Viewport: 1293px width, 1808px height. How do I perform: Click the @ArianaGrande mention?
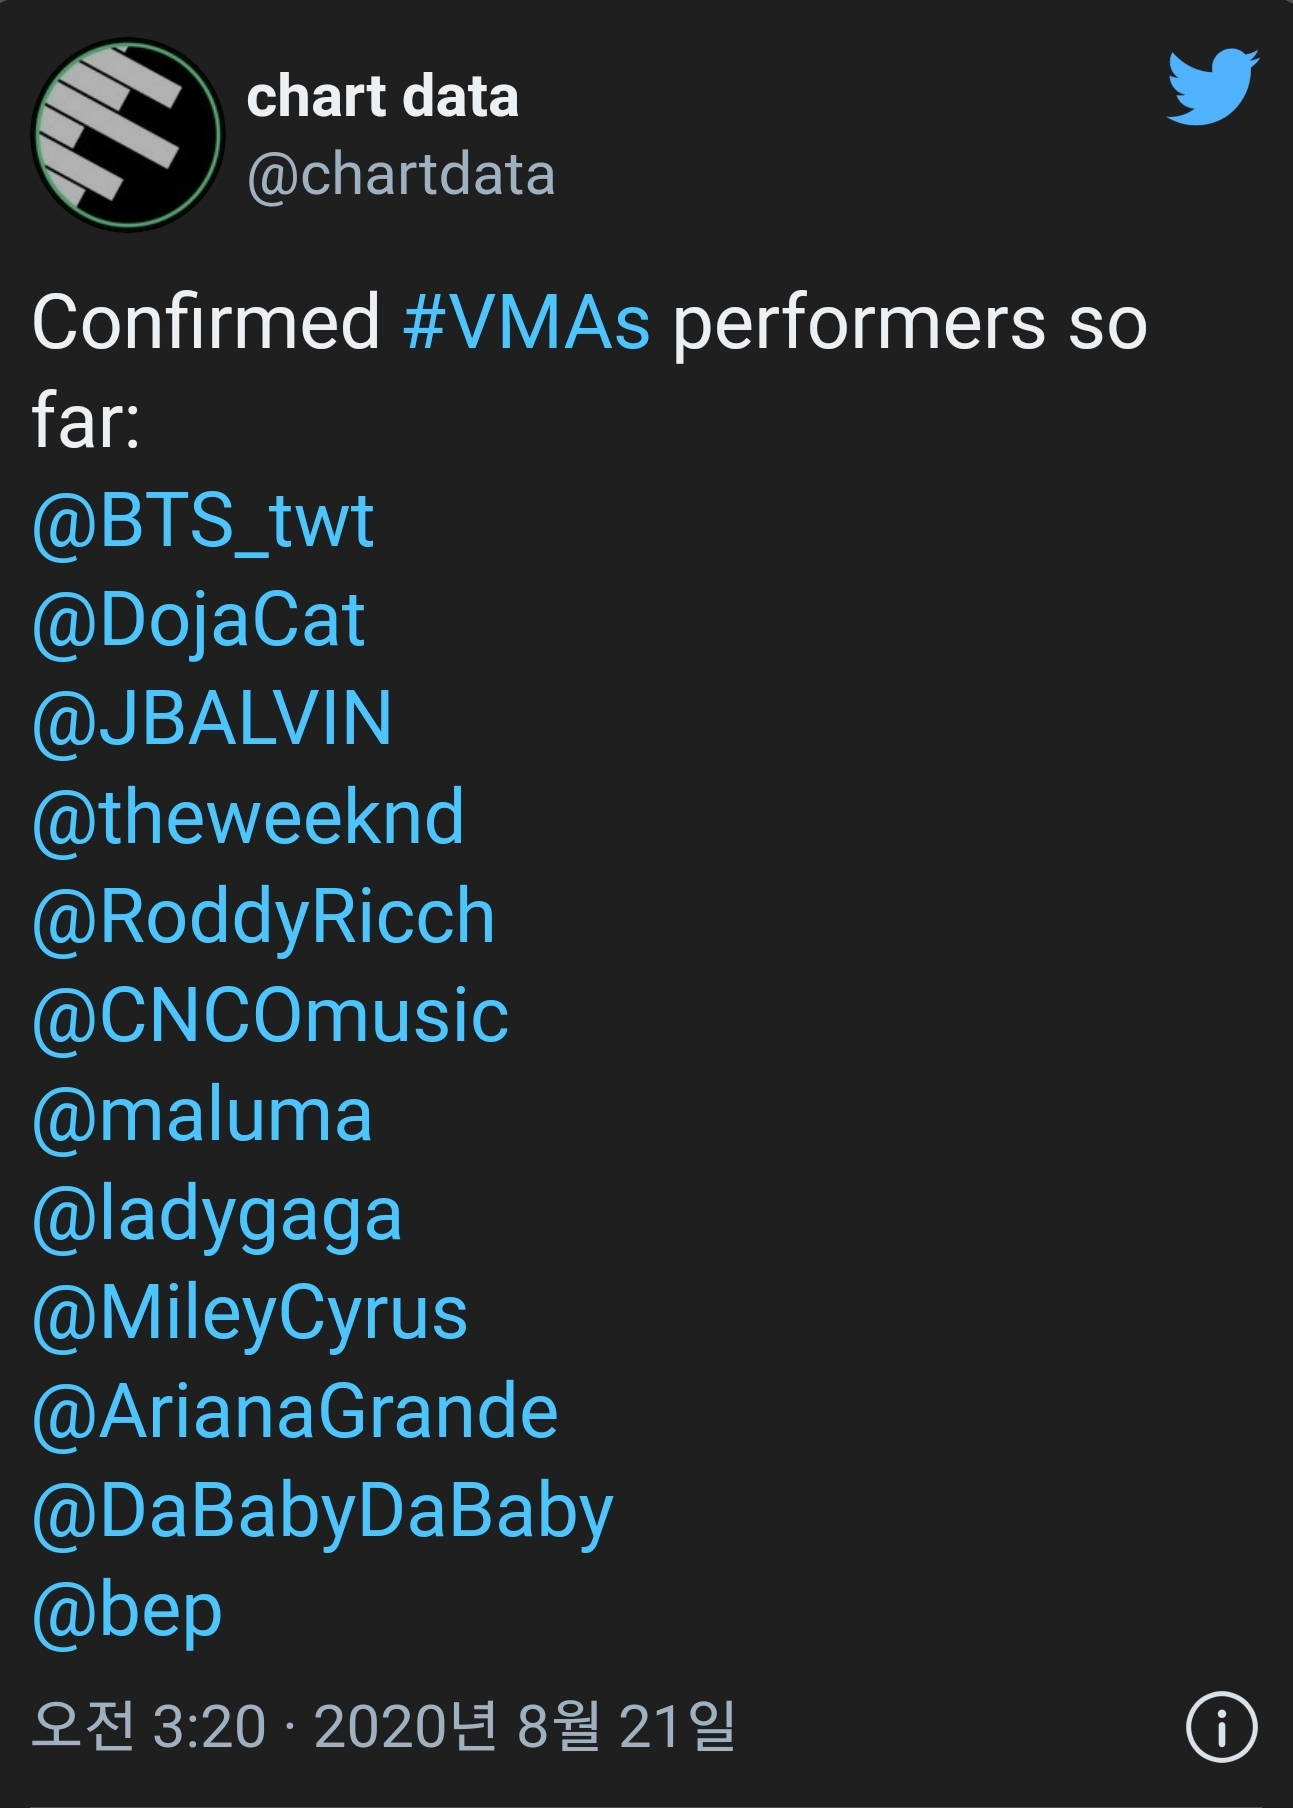pos(295,1411)
